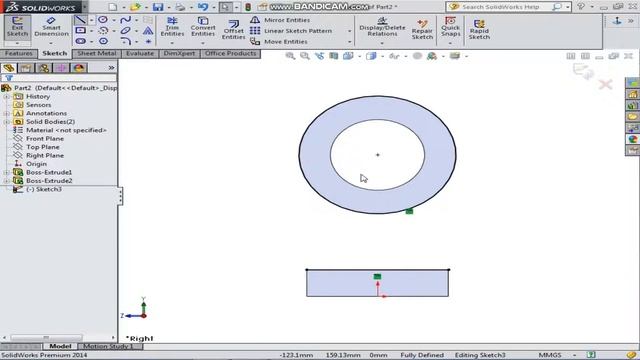Open Display/Delete Relations dropdown arrow
Image resolution: width=640 pixels, height=360 pixels.
[382, 43]
